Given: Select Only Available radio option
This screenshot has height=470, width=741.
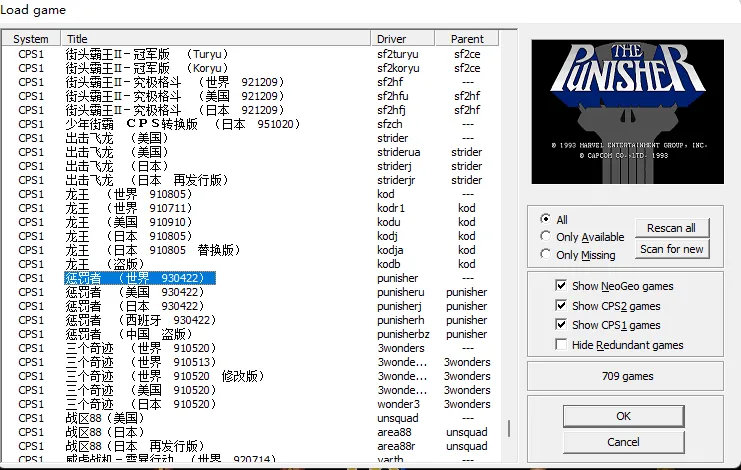Looking at the screenshot, I should pos(546,236).
